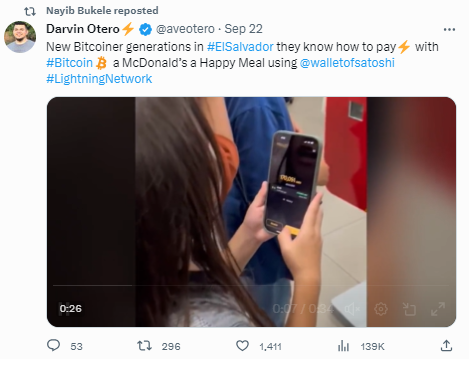Screen dimensions: 469x369
Task: Open the @aveotero handle
Action: pos(185,29)
